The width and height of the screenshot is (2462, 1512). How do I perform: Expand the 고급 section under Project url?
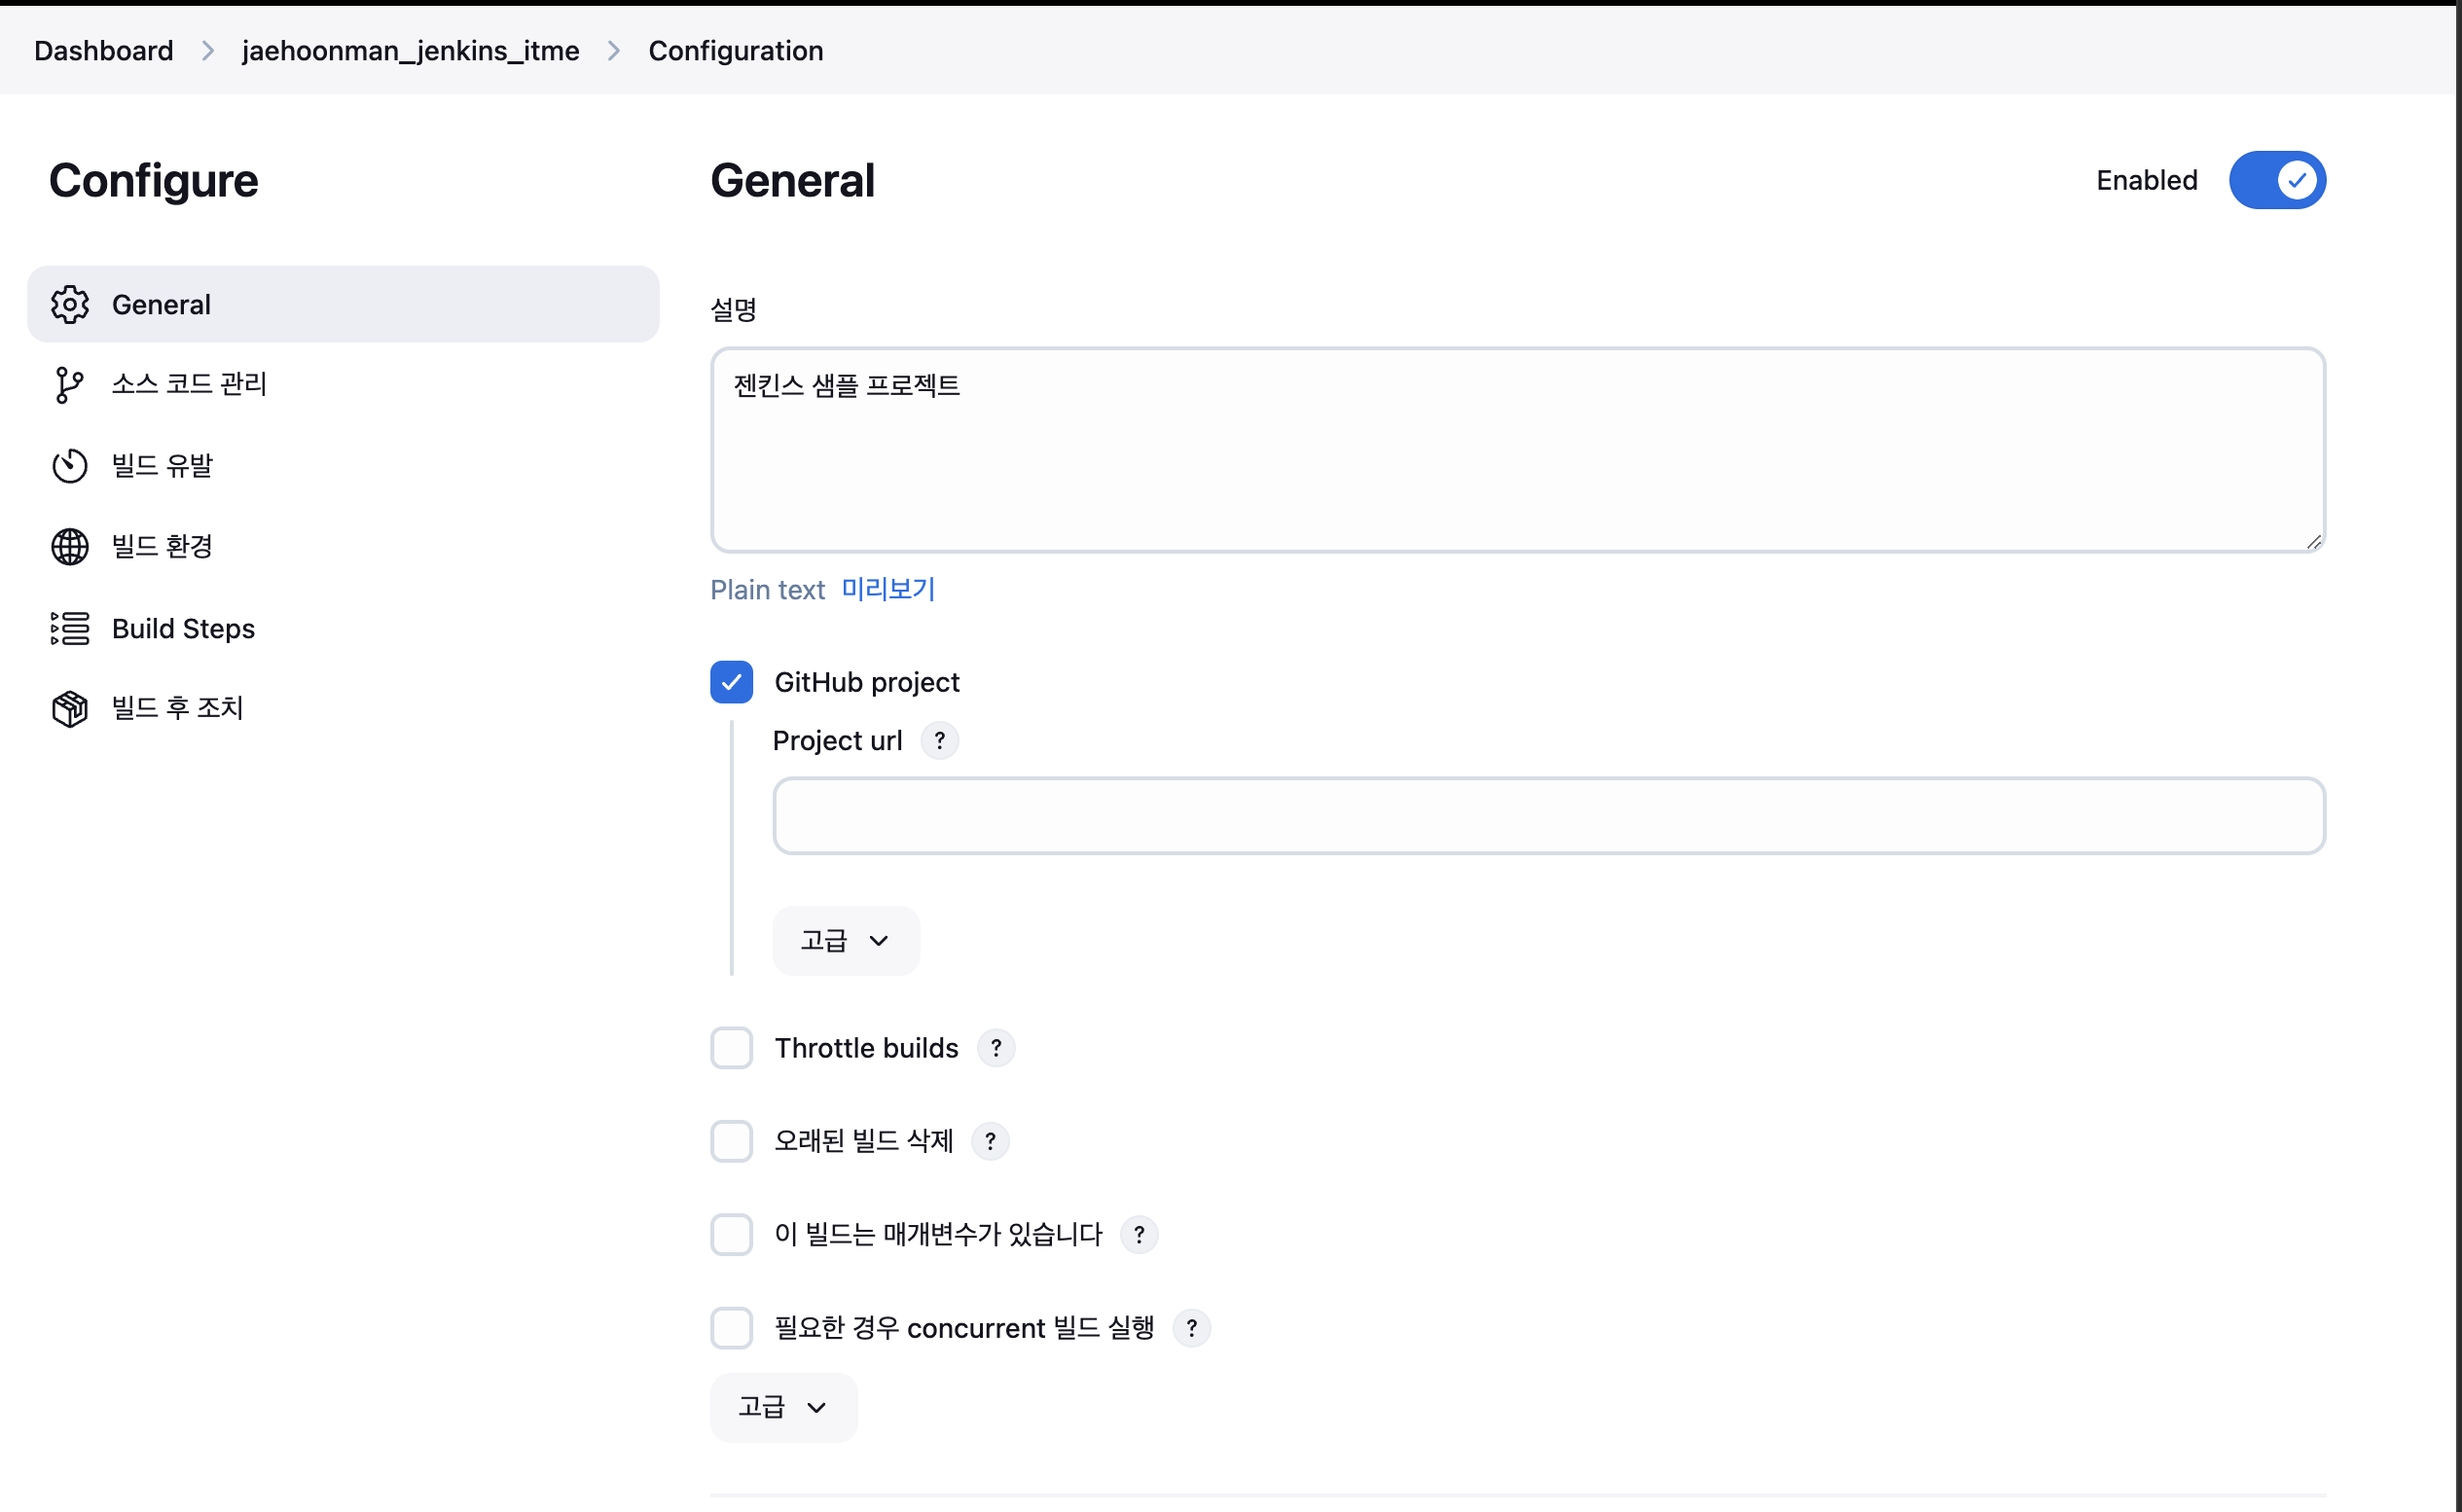pos(846,941)
